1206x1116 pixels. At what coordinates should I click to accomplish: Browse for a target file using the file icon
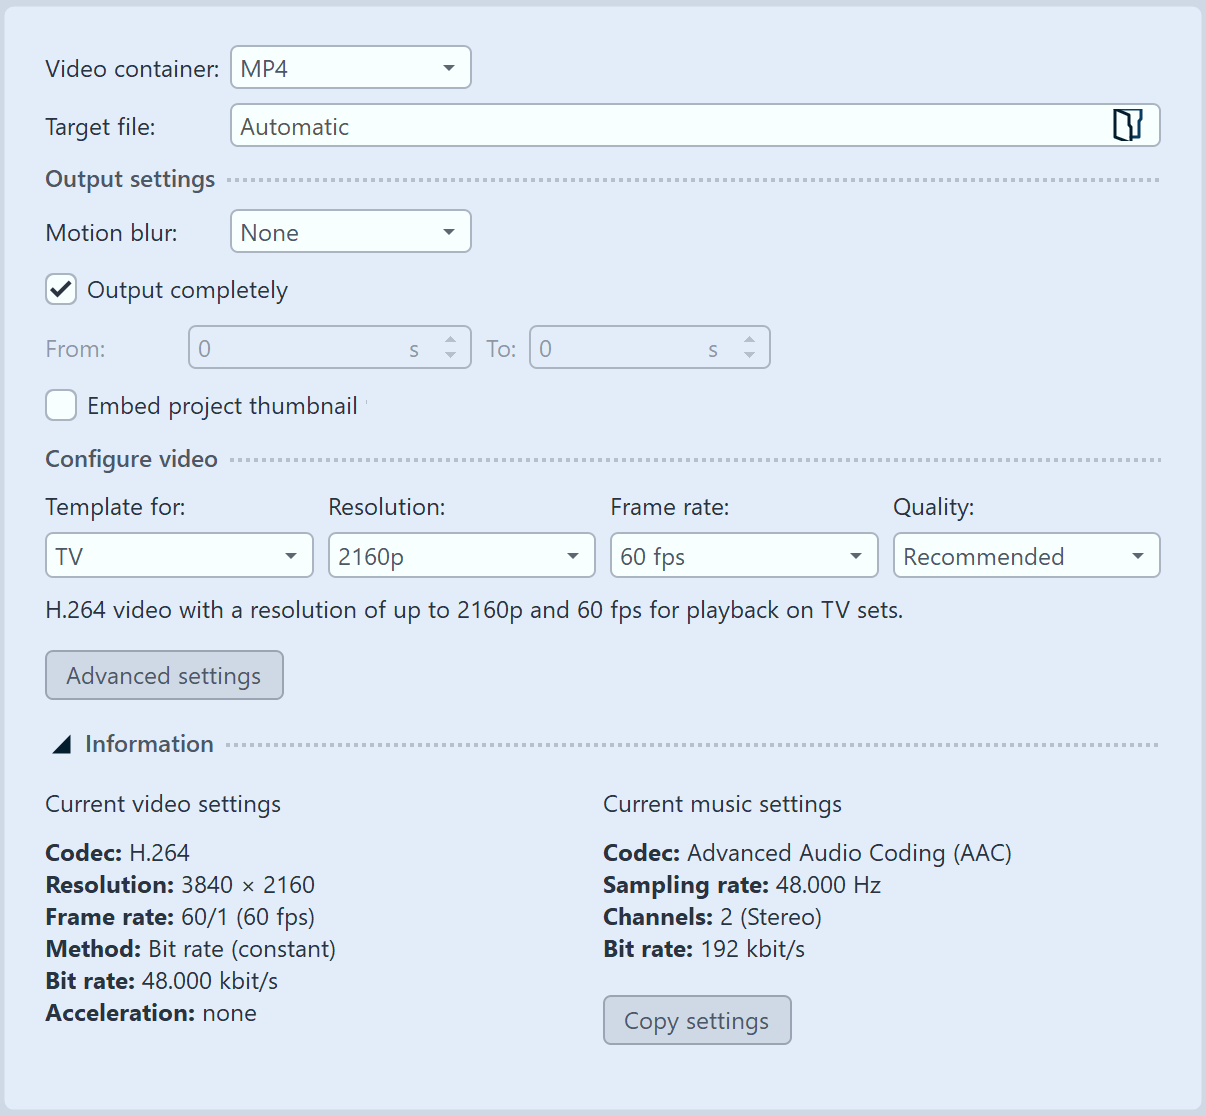pyautogui.click(x=1130, y=125)
